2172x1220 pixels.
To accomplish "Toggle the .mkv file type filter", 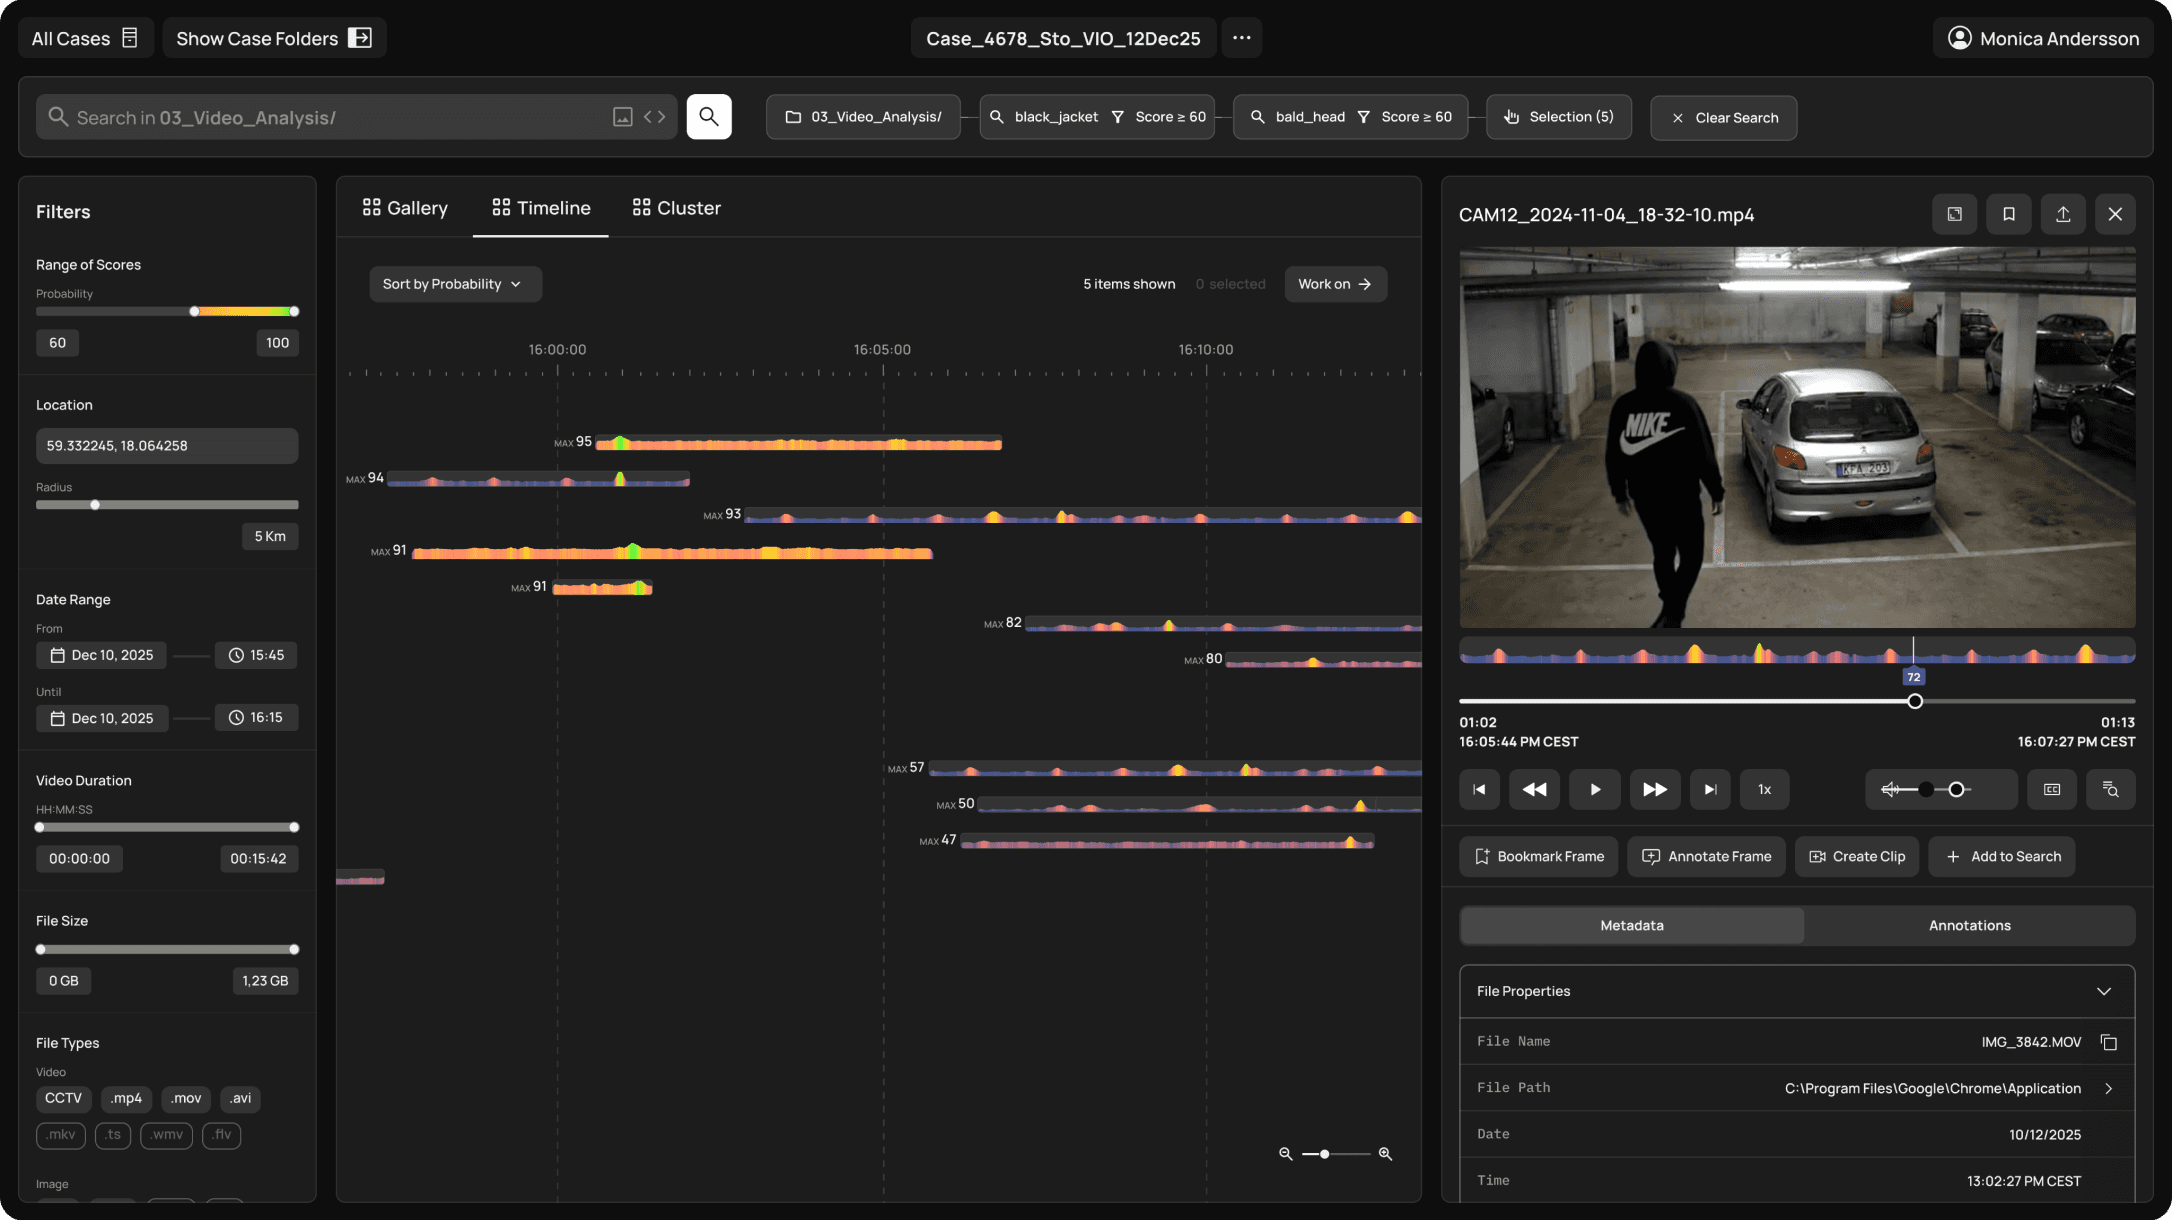I will point(61,1135).
